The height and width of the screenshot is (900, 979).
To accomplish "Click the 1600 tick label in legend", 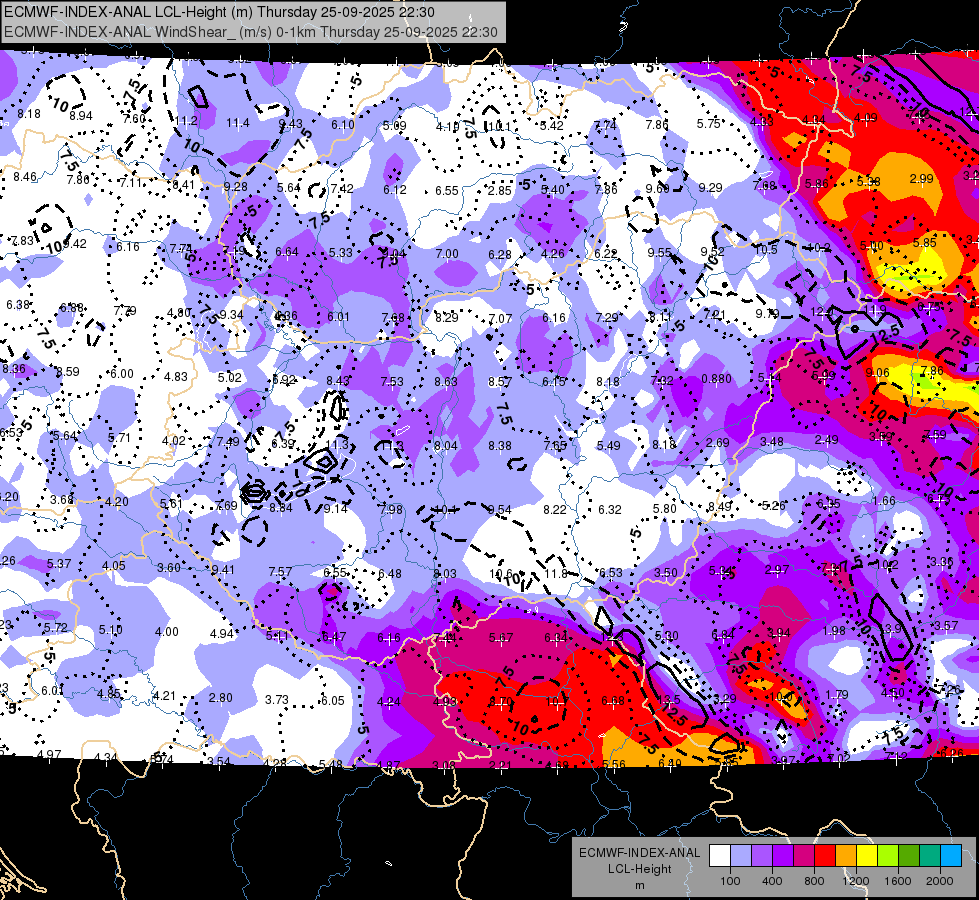I will tap(898, 881).
